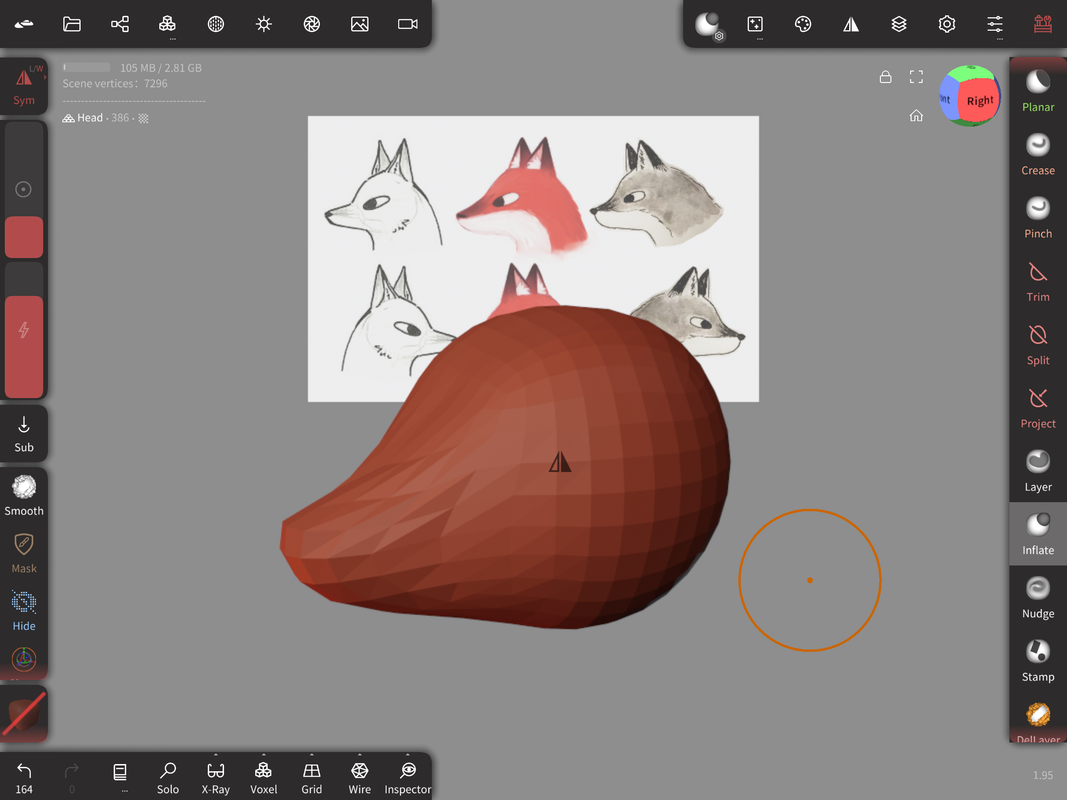The image size is (1067, 800).
Task: Click the red material color swatch
Action: click(x=24, y=714)
